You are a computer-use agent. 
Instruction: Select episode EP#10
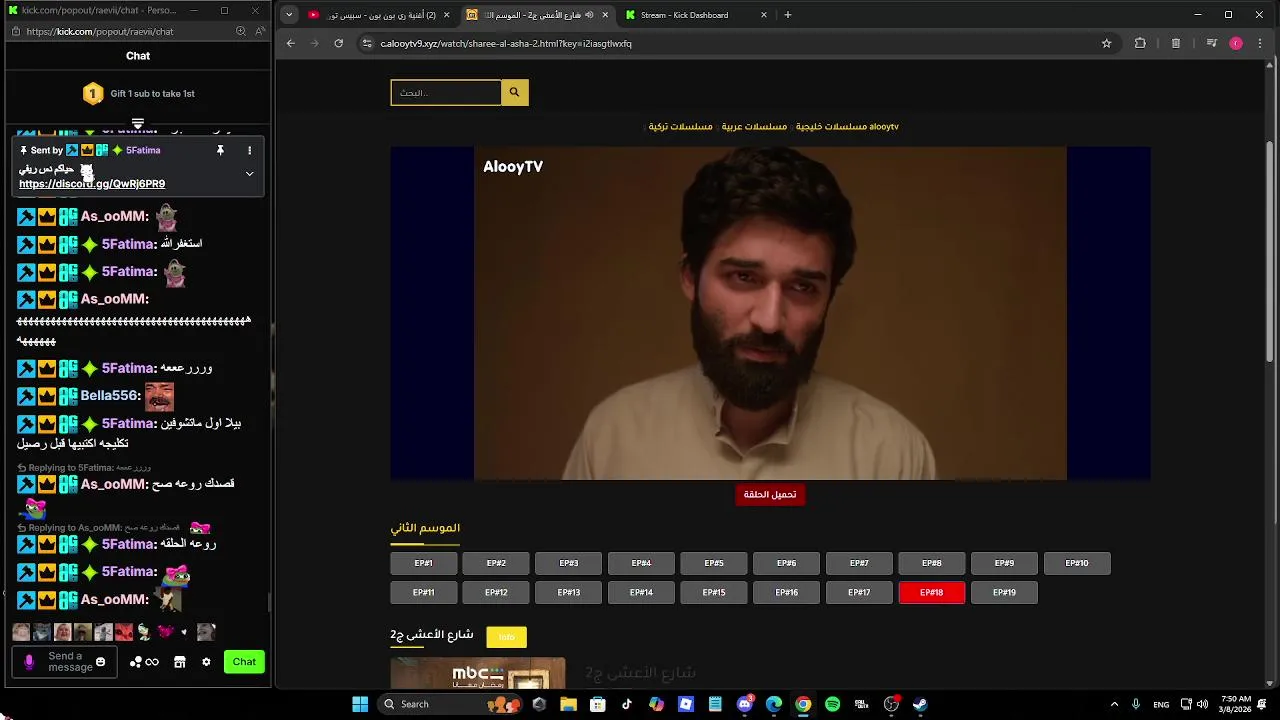point(1077,563)
